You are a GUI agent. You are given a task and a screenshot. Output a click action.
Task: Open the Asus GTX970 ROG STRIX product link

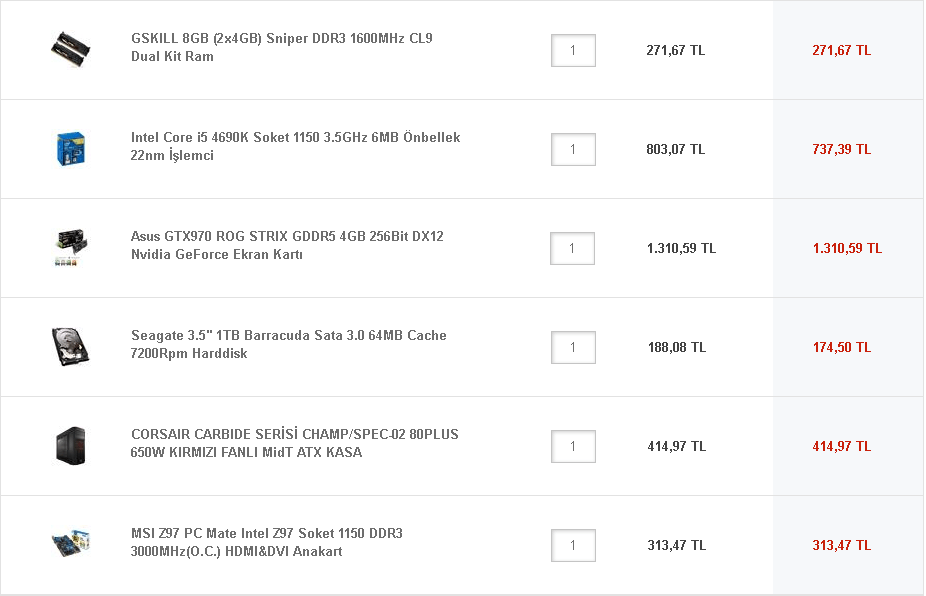(x=287, y=245)
